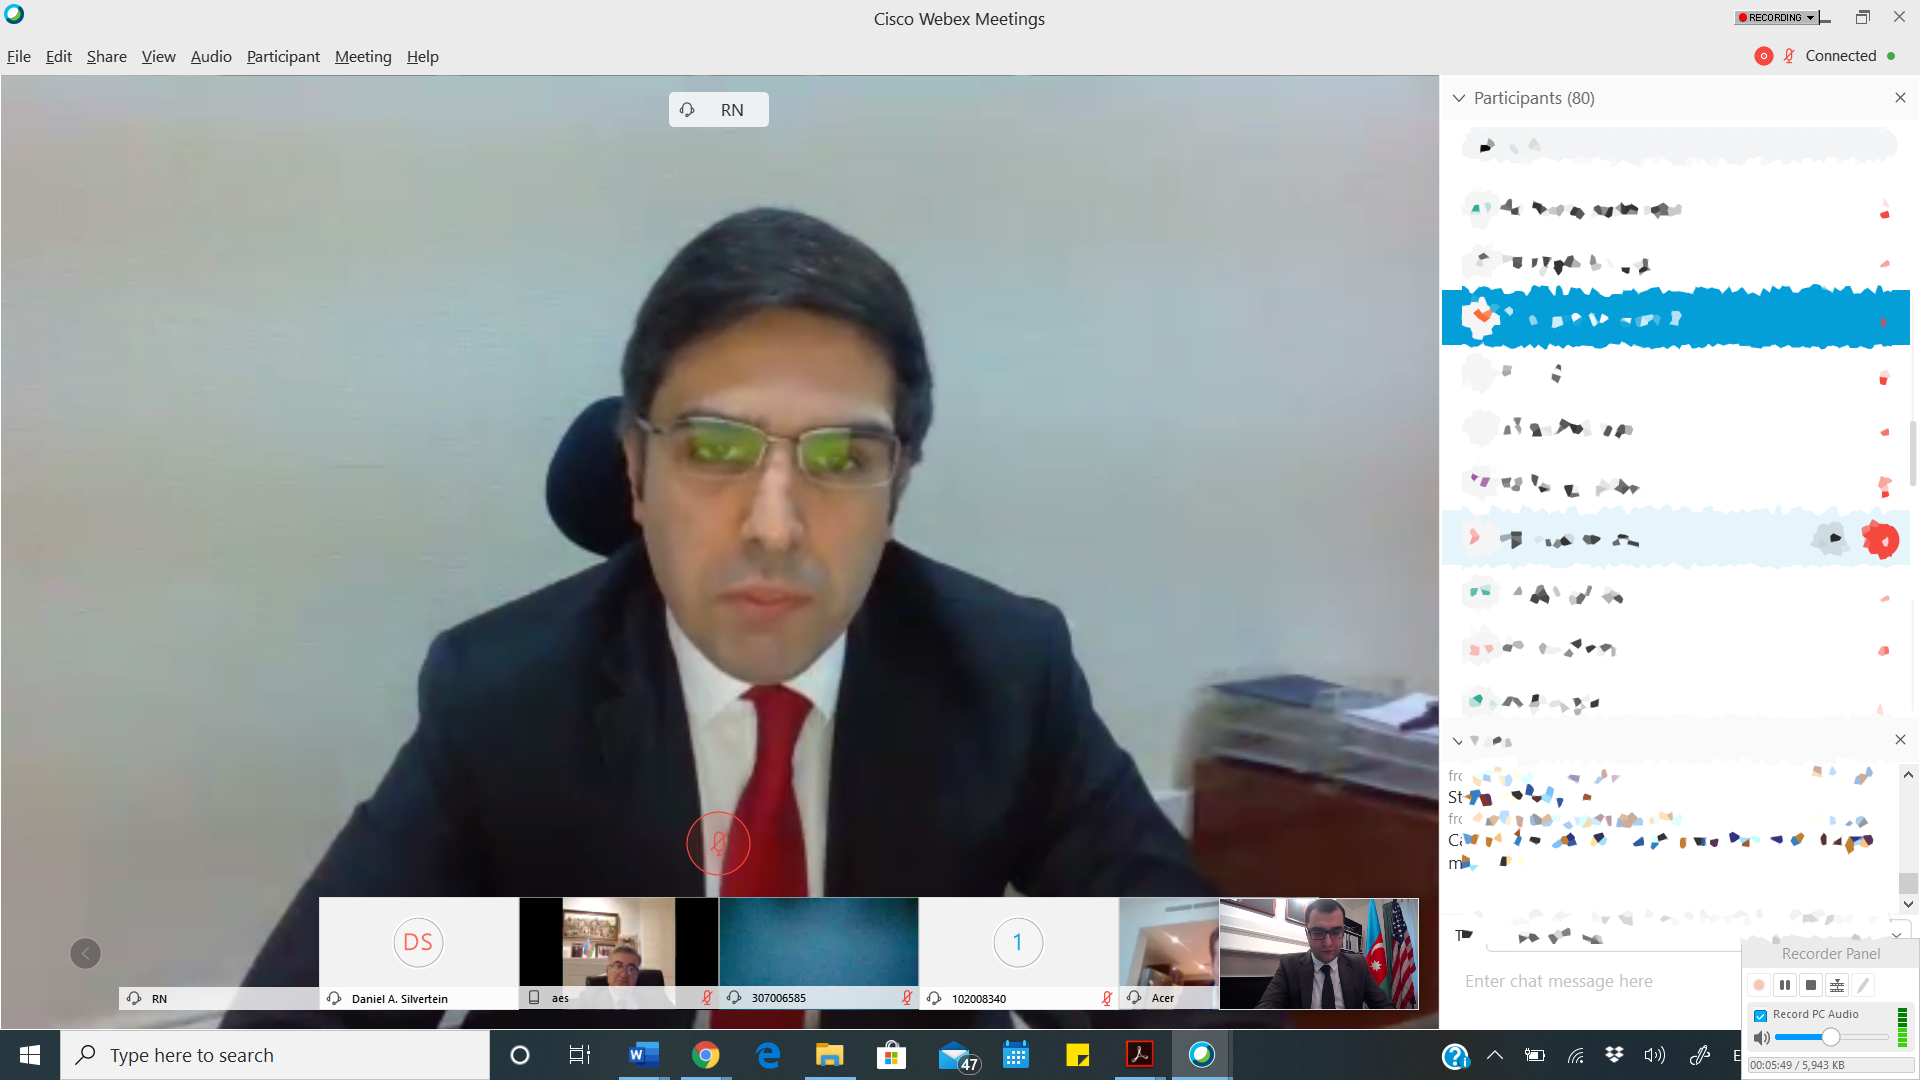
Task: Open Task View on taskbar
Action: 580,1055
